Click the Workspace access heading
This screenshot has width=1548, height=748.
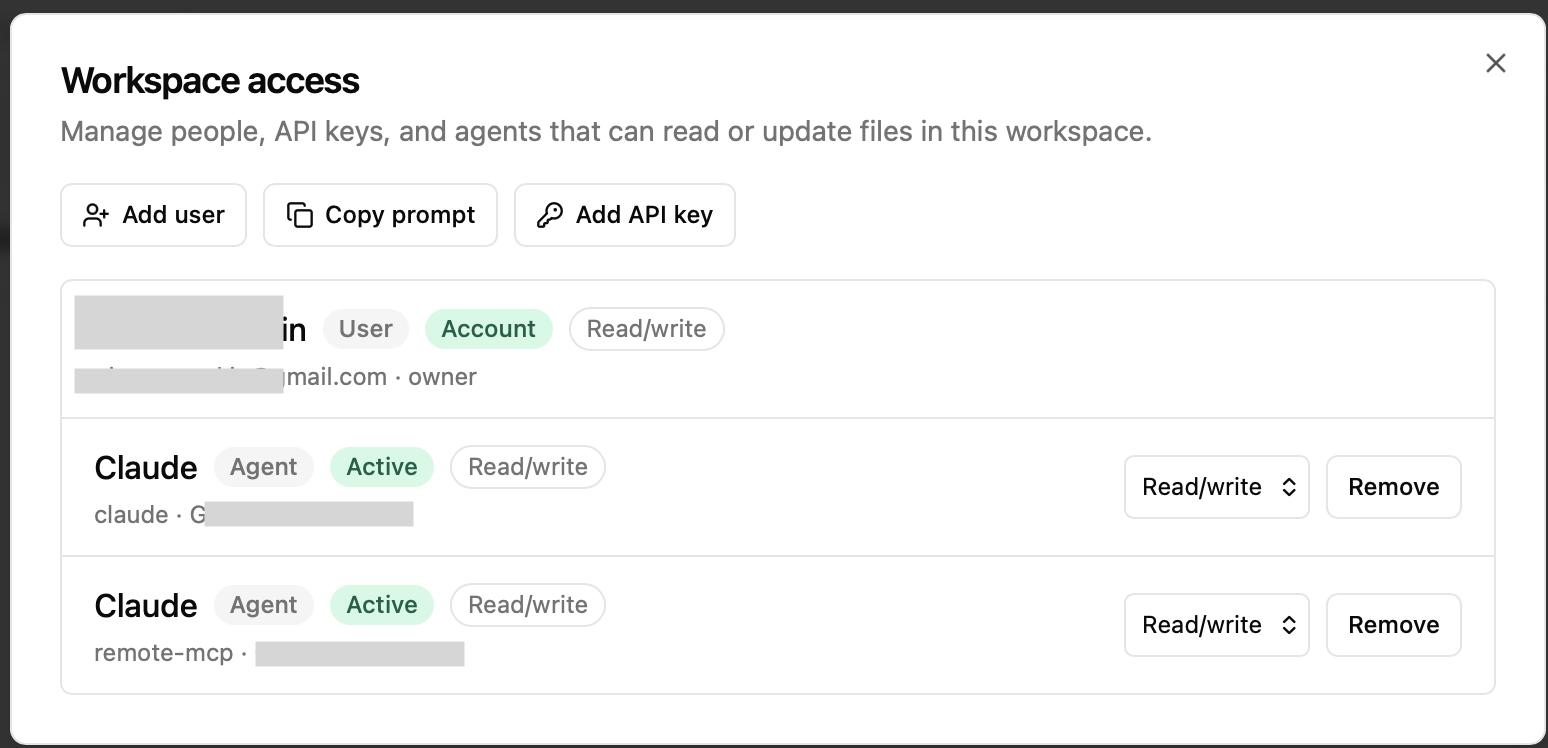210,81
